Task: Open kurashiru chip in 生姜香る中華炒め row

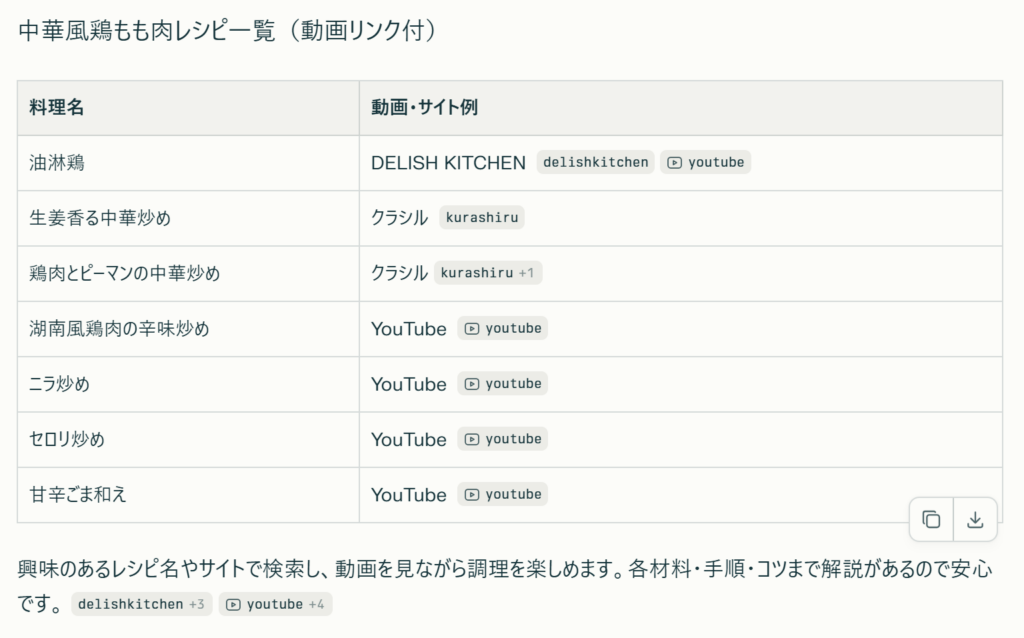Action: click(481, 218)
